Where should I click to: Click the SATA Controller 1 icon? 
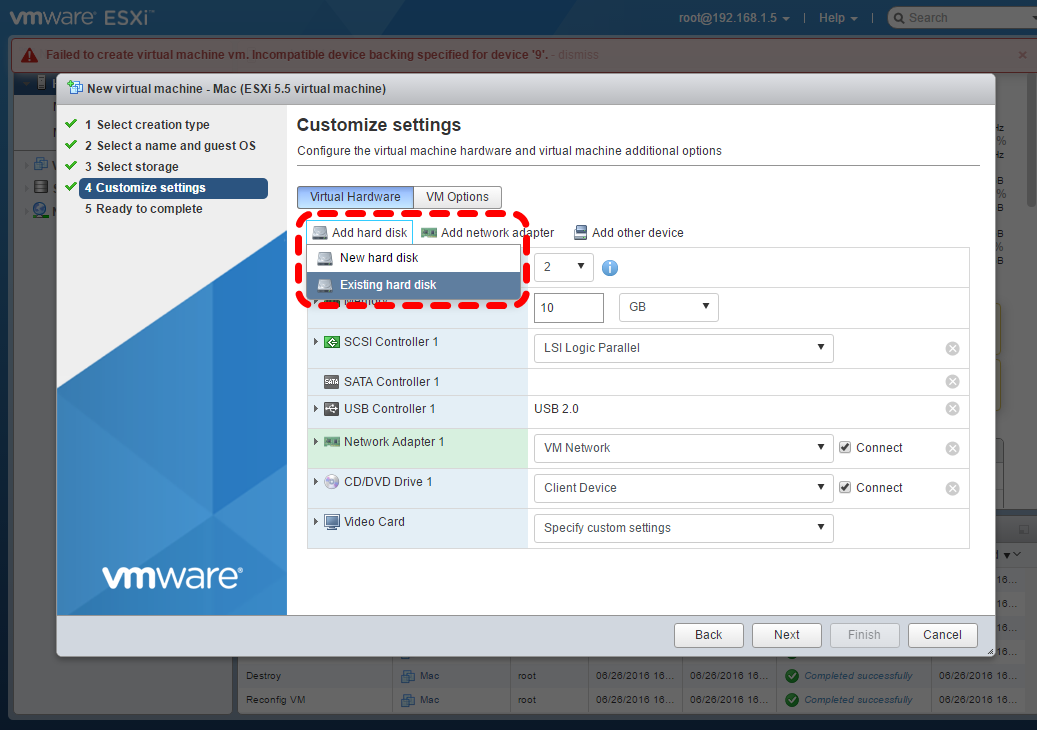coord(331,382)
